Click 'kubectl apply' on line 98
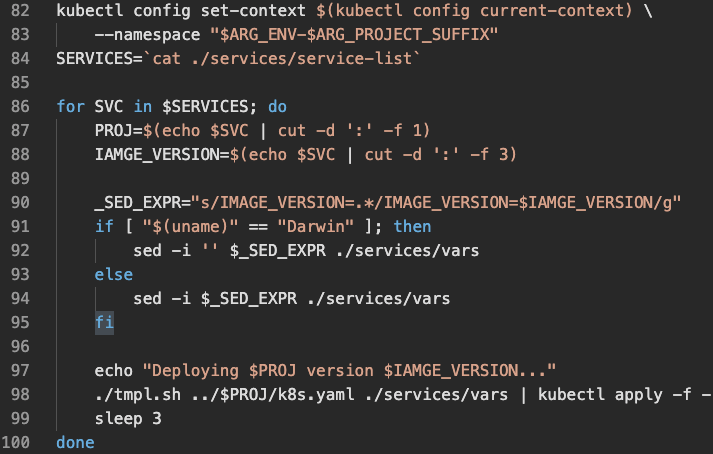713x454 pixels. (x=600, y=395)
